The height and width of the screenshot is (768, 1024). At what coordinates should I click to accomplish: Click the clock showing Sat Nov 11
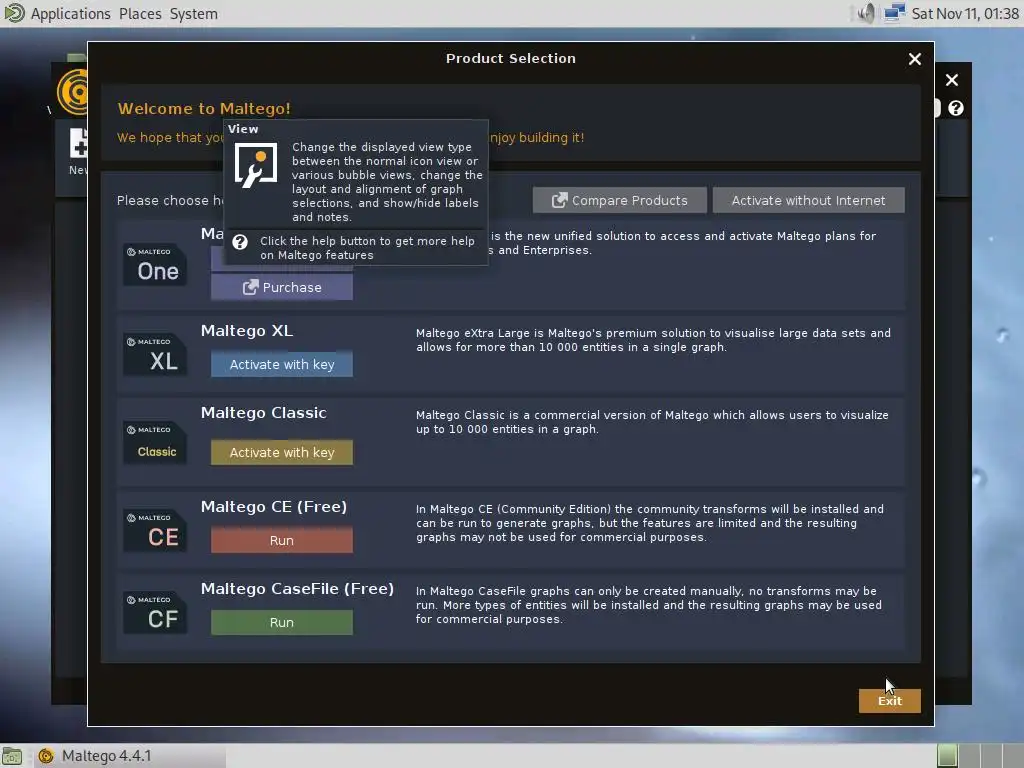click(x=965, y=14)
